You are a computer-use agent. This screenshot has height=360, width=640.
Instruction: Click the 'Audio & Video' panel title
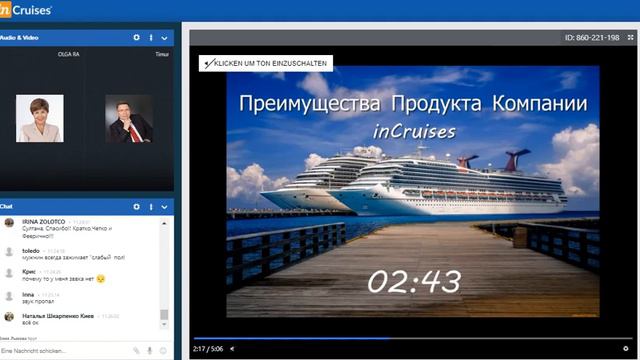19,38
